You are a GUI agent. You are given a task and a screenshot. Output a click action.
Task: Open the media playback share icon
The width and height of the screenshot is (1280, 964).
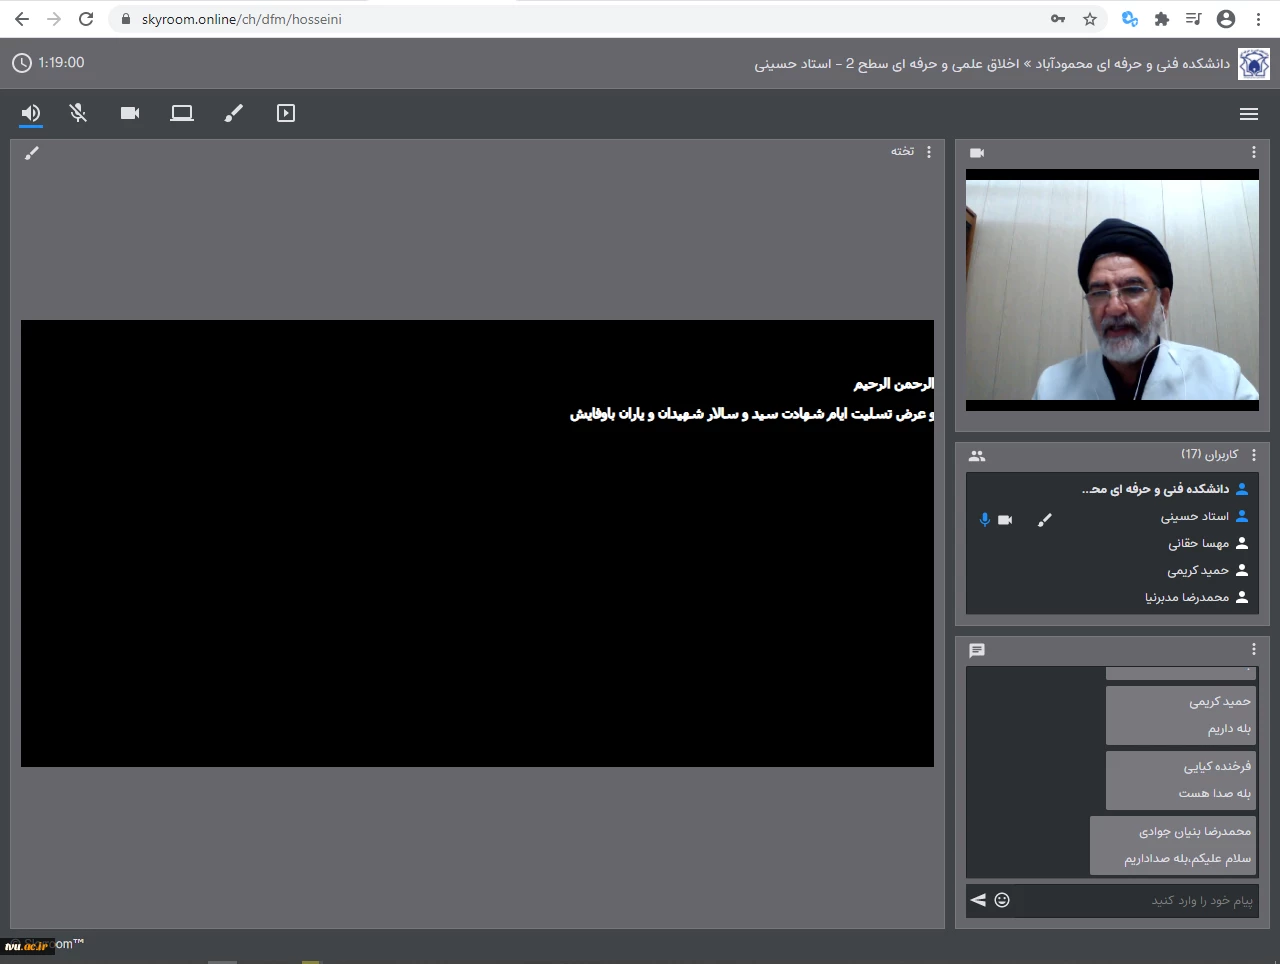click(286, 114)
